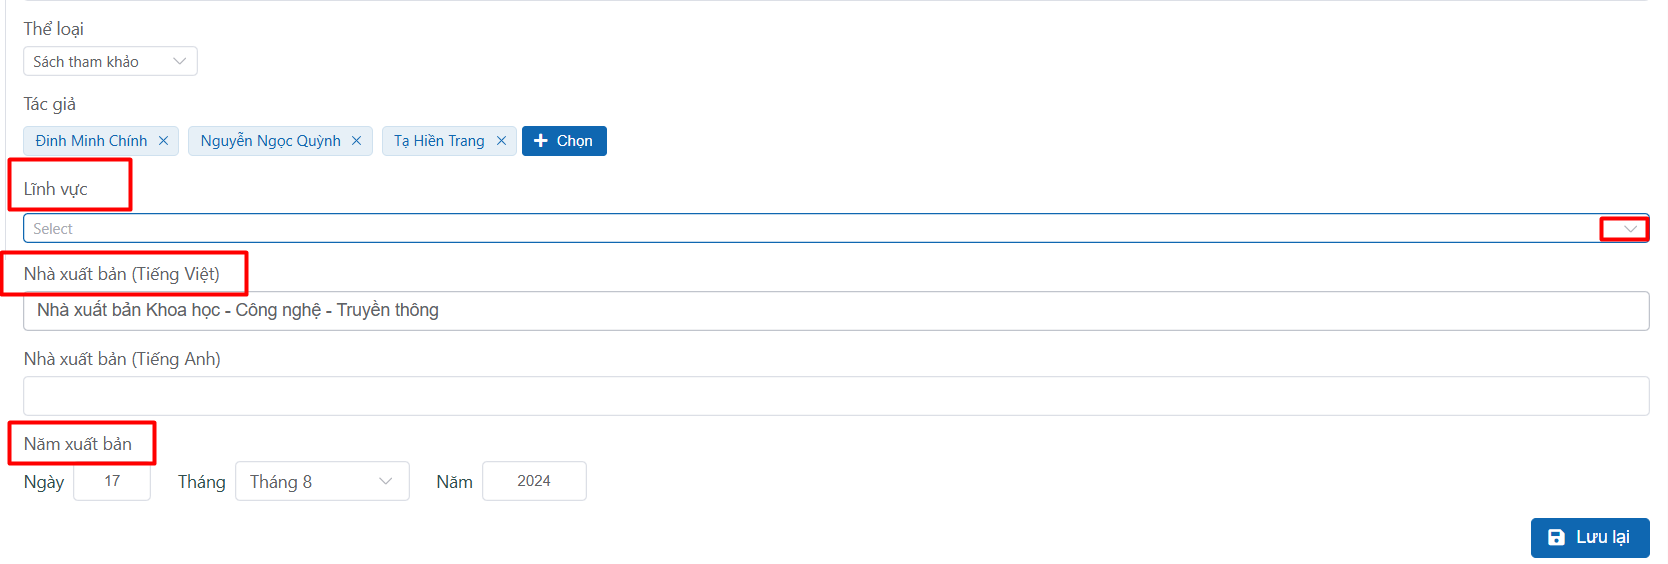This screenshot has width=1668, height=564.
Task: Focus the empty Nhà xuất bản (Tiếng Anh) field
Action: pos(835,396)
